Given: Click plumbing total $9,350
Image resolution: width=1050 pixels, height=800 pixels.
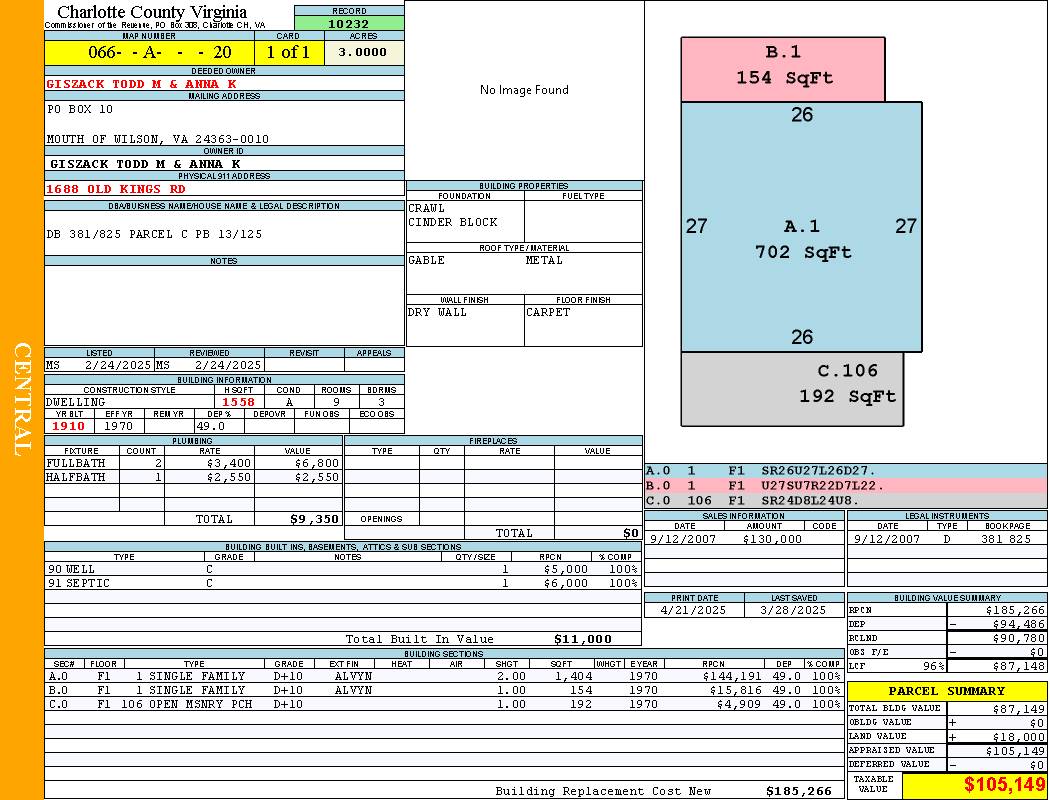Looking at the screenshot, I should 314,519.
